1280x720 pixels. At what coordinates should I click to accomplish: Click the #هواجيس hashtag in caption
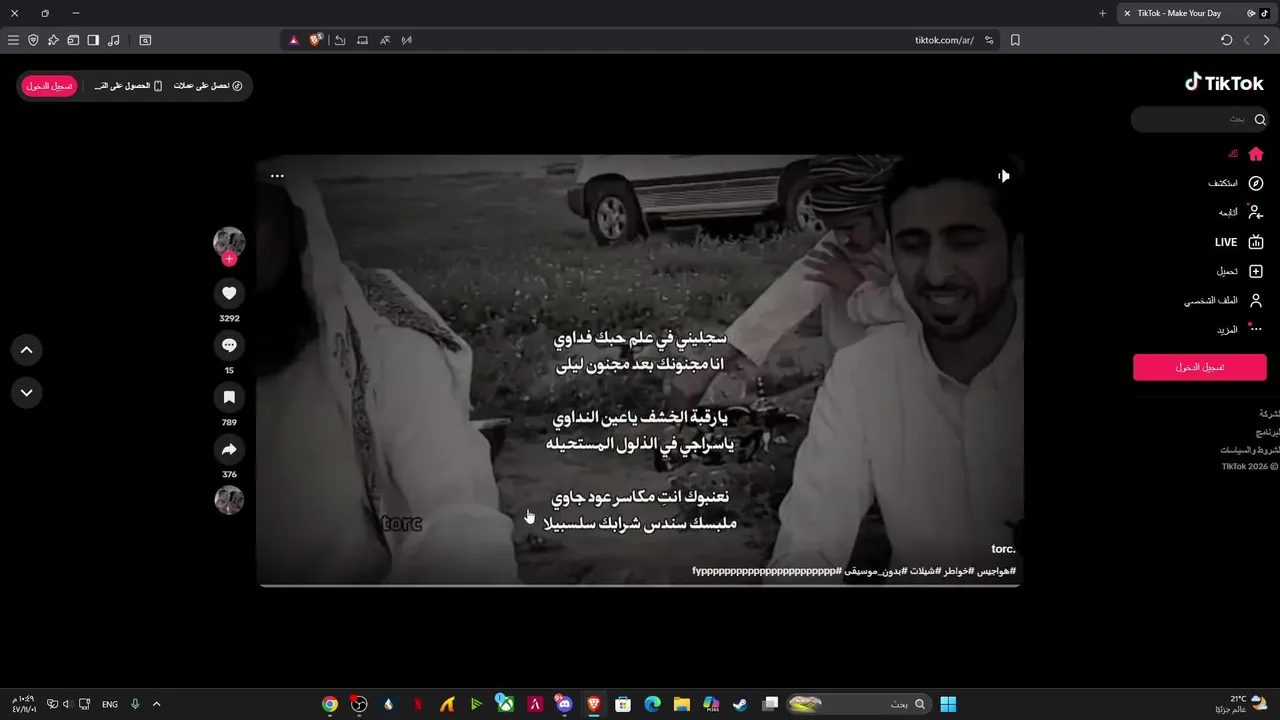(x=994, y=571)
